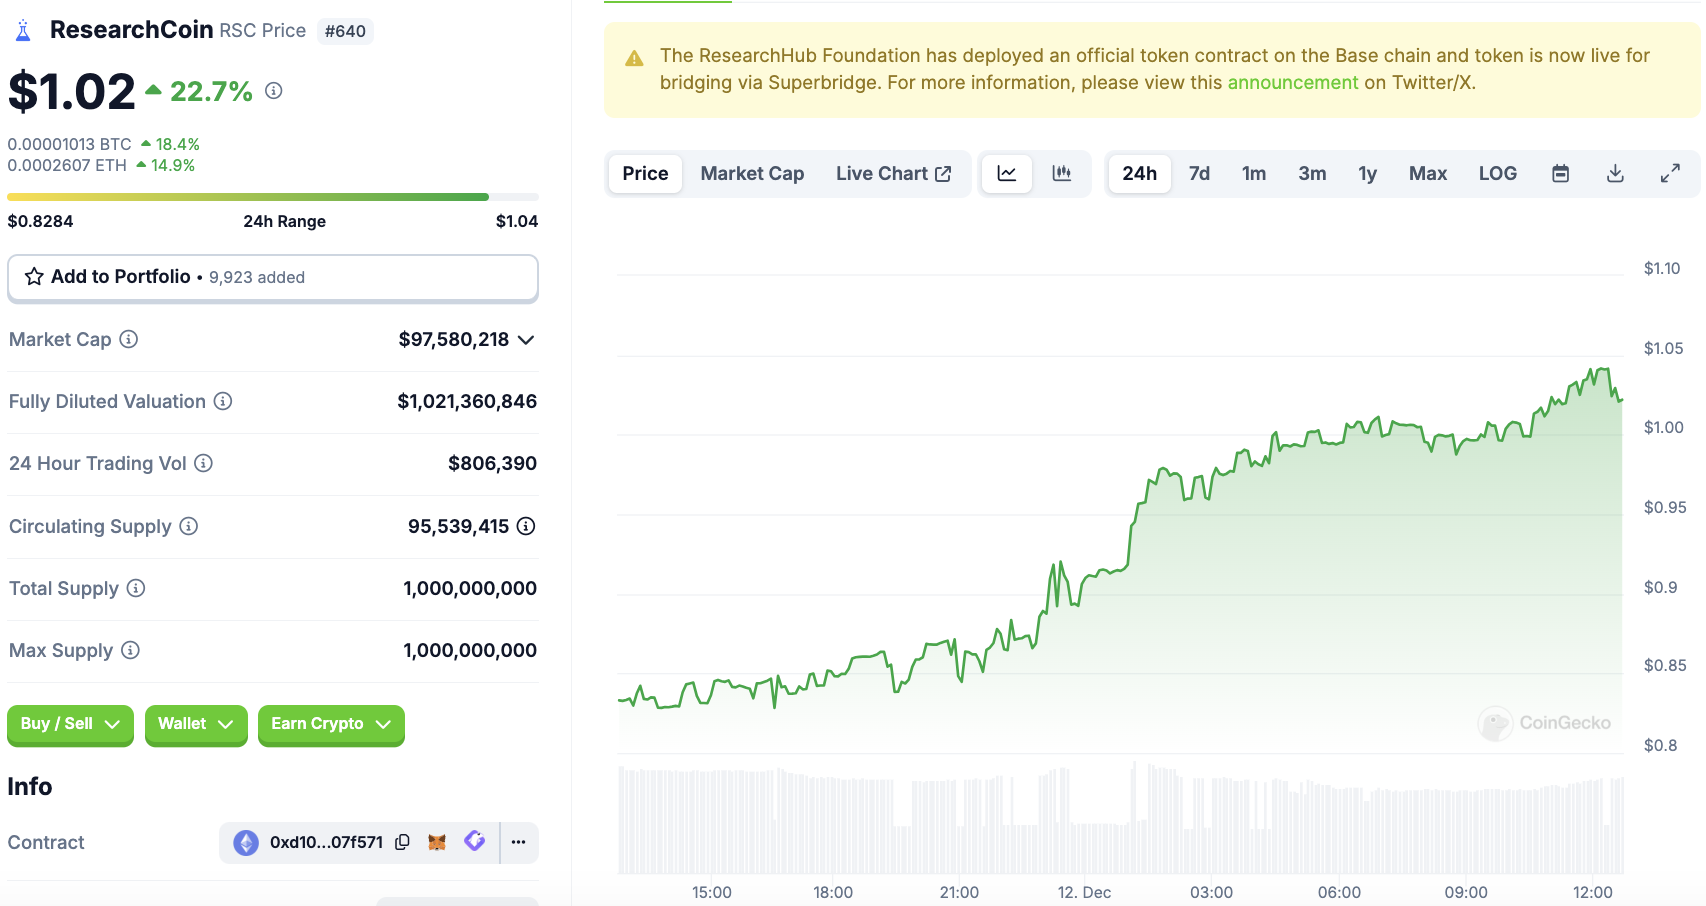
Task: Click the 24h Range progress bar
Action: [x=272, y=197]
